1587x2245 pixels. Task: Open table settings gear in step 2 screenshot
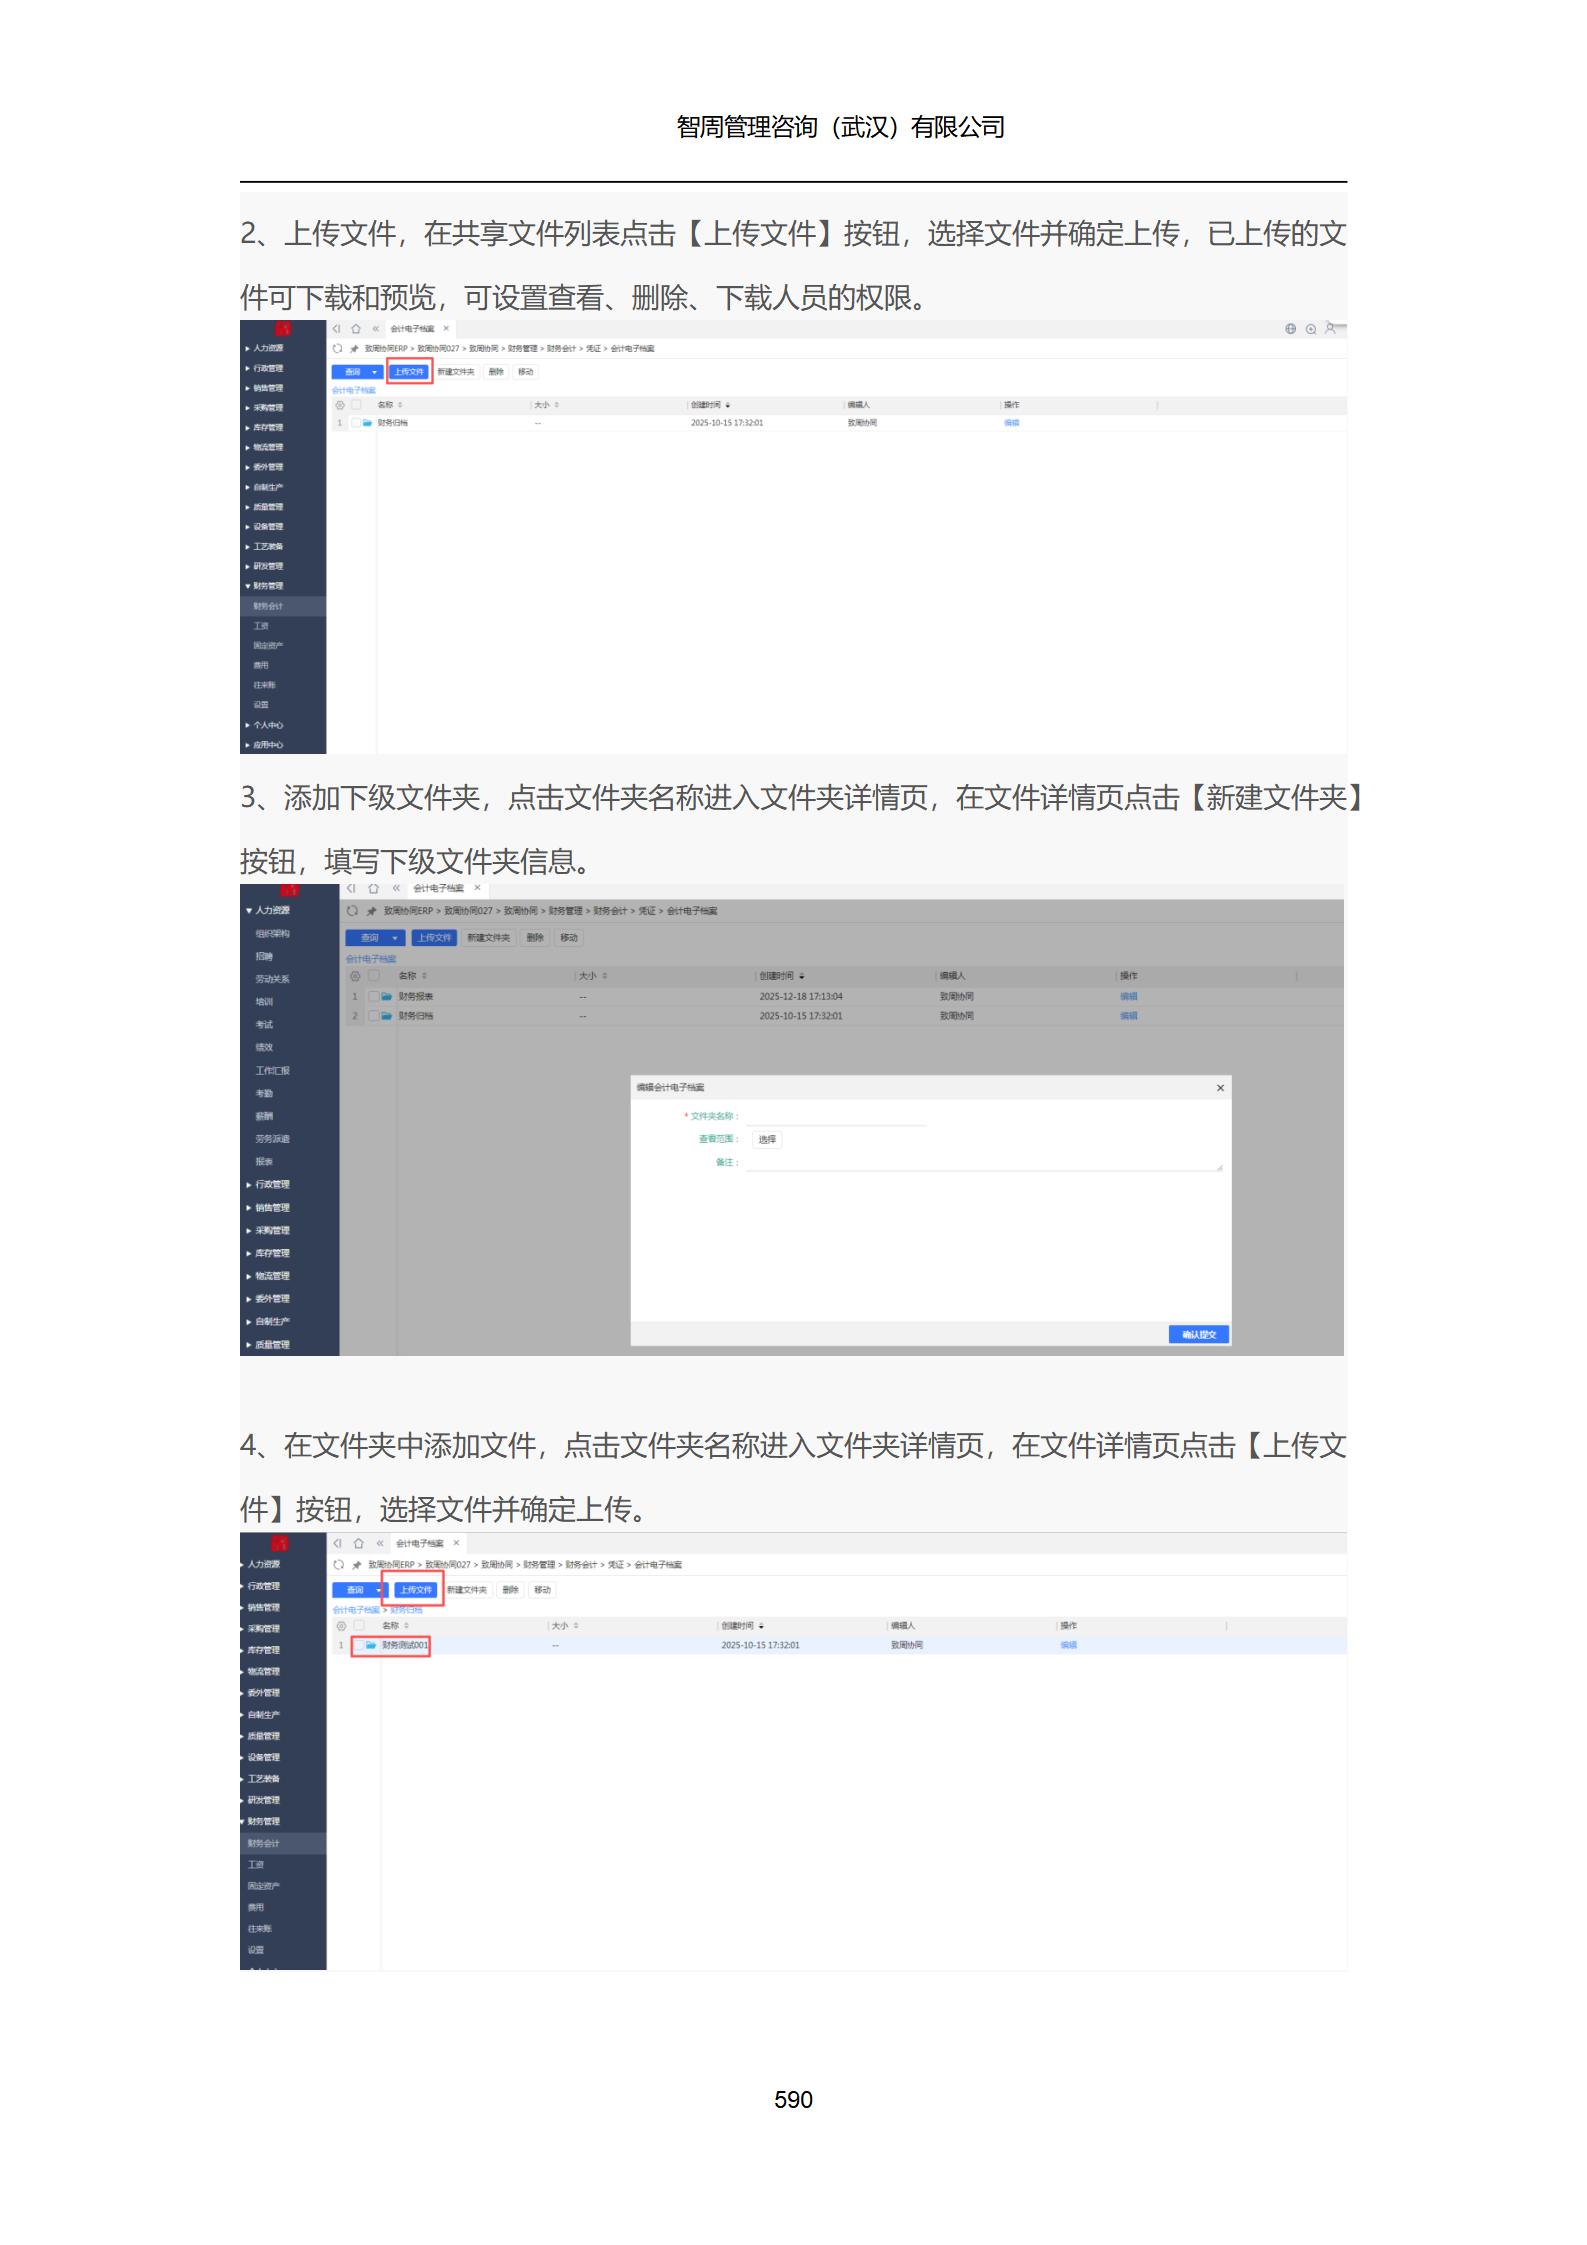[340, 405]
